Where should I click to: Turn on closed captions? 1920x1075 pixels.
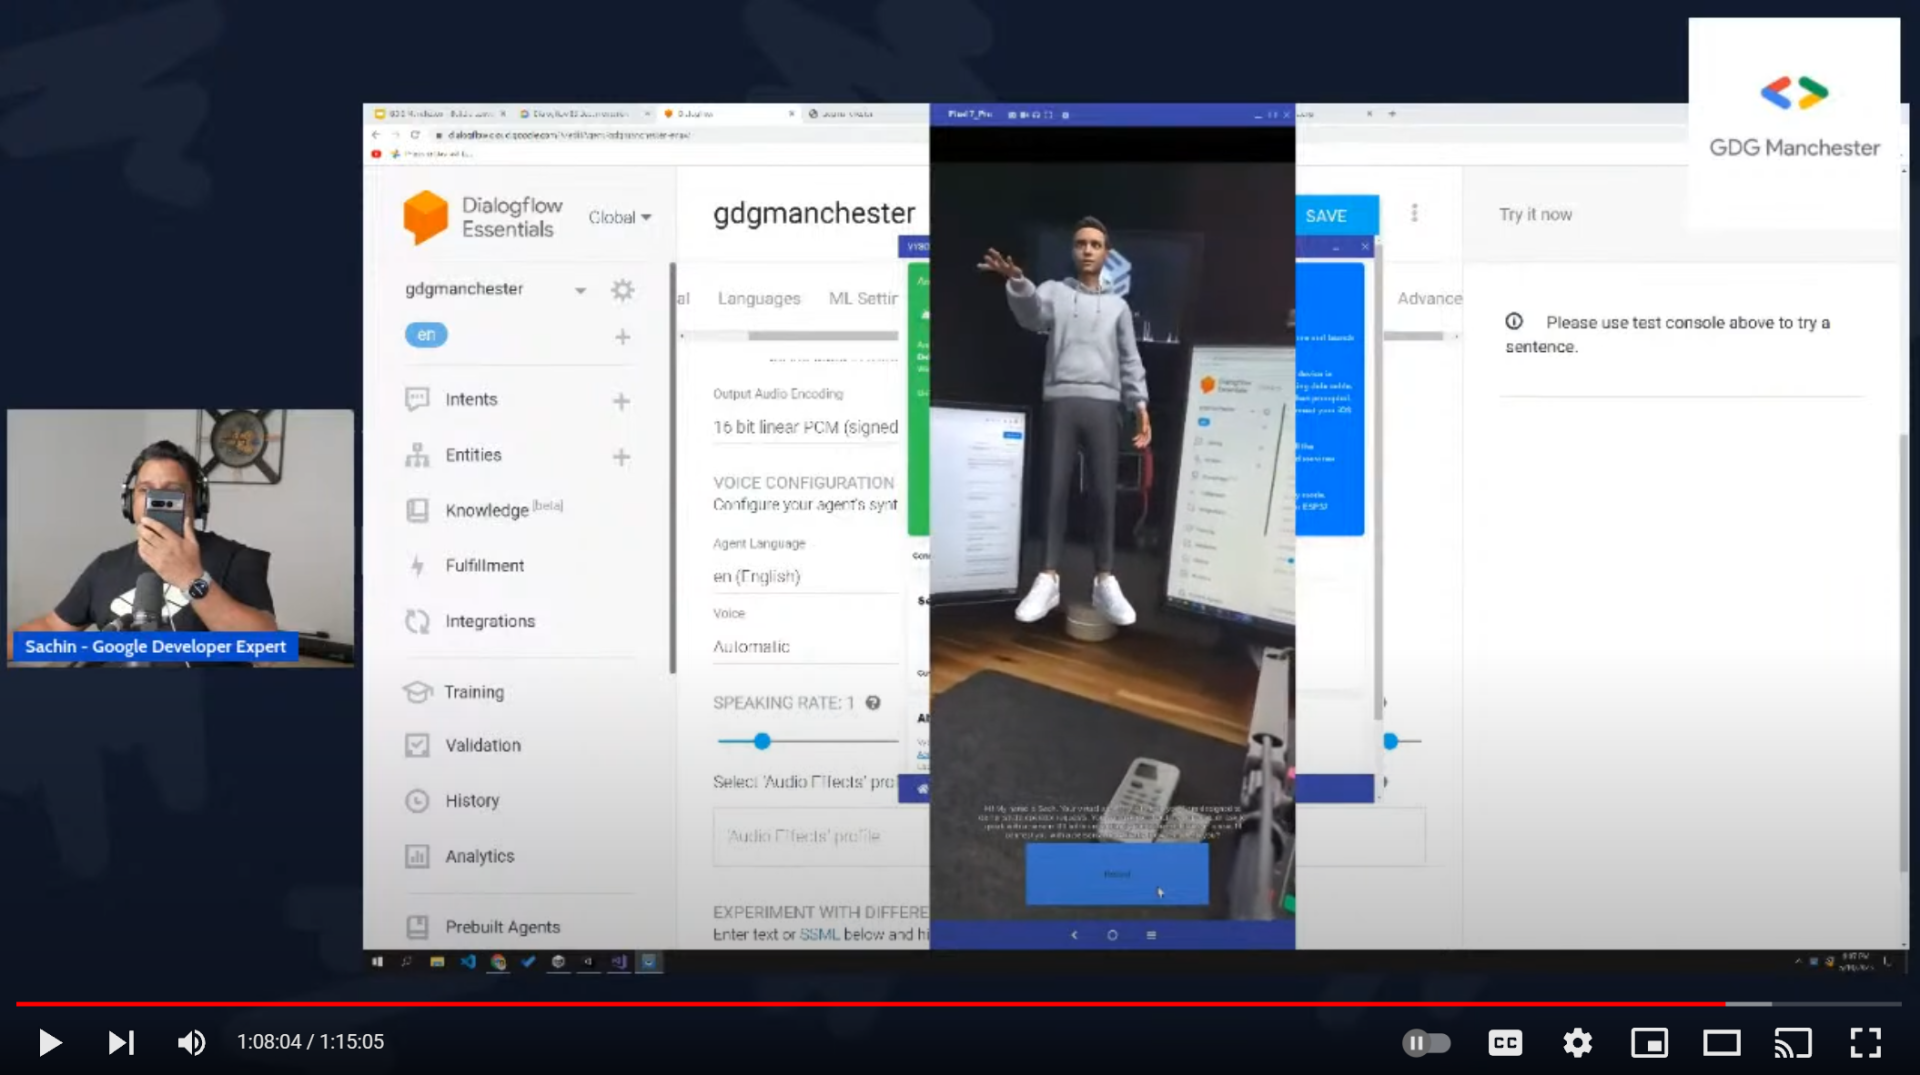click(1505, 1043)
